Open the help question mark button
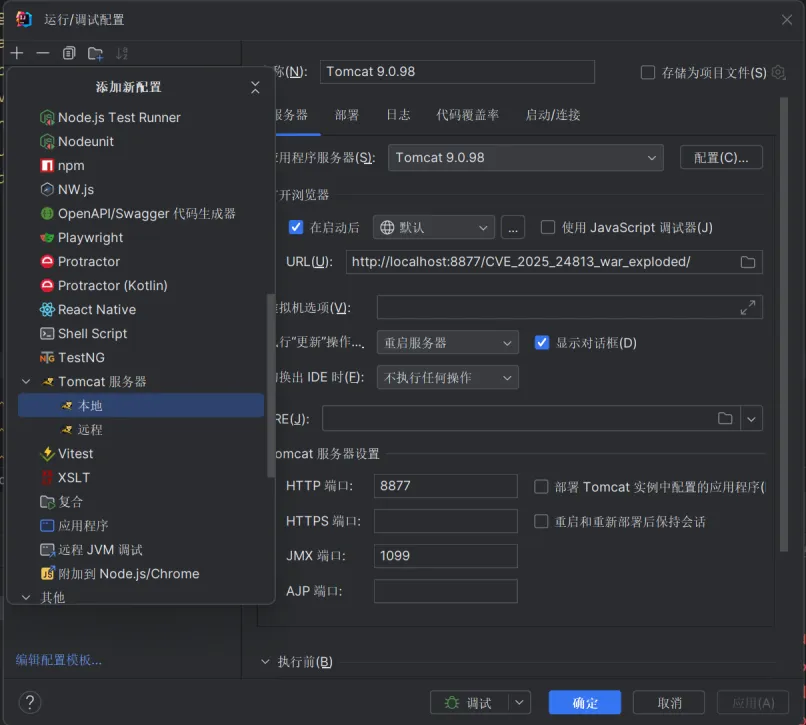The width and height of the screenshot is (806, 725). (x=30, y=702)
